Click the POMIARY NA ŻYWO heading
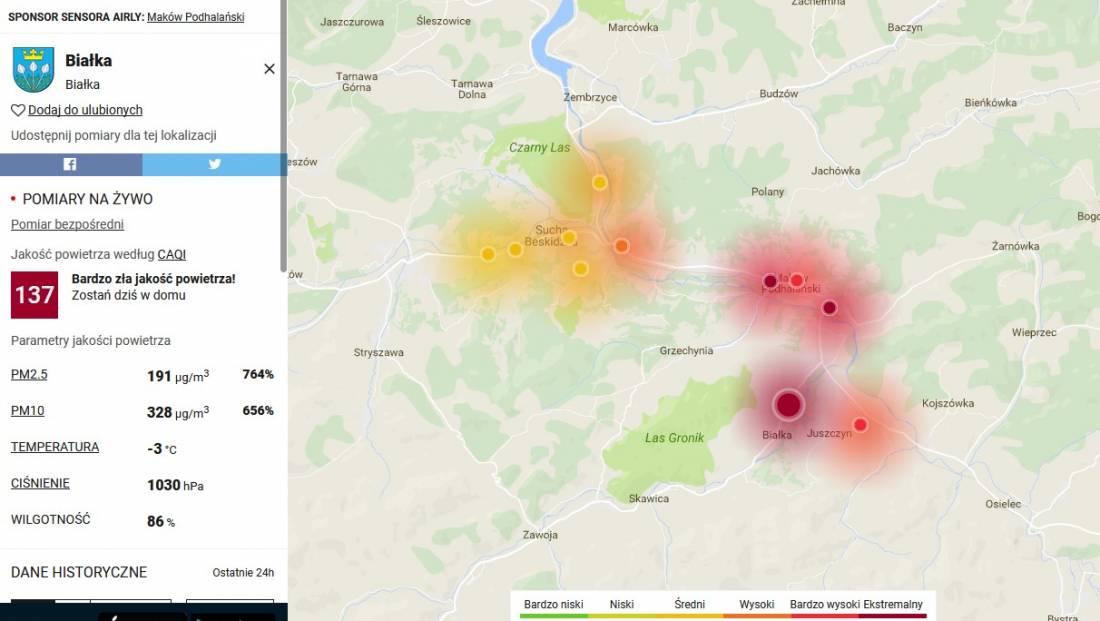Image resolution: width=1100 pixels, height=621 pixels. [x=88, y=199]
